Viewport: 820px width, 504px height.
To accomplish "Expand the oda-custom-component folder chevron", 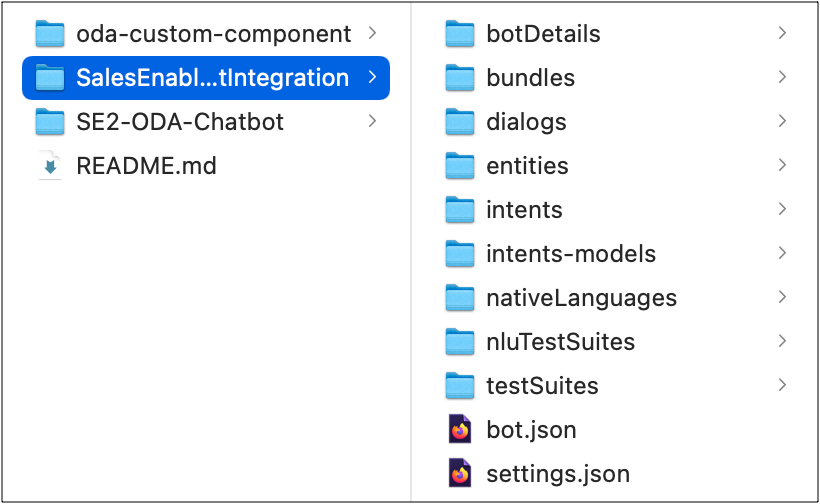I will pyautogui.click(x=372, y=34).
